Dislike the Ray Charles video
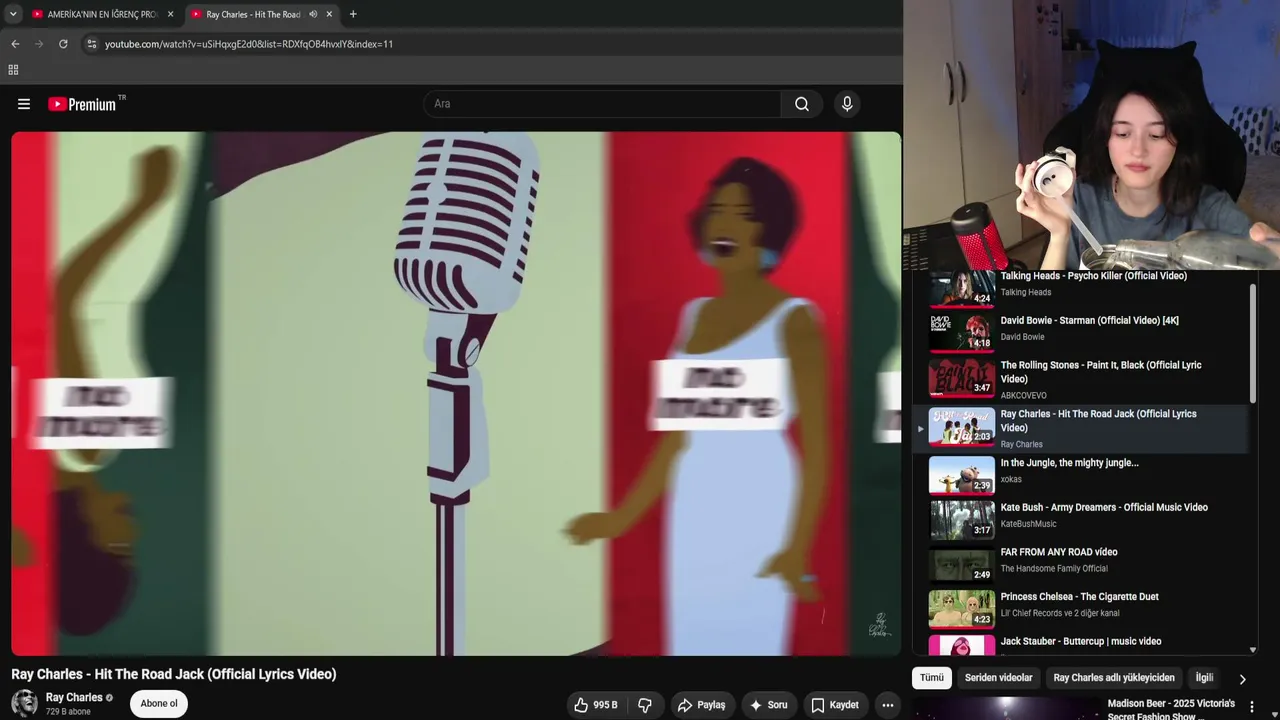This screenshot has height=720, width=1280. (x=645, y=705)
